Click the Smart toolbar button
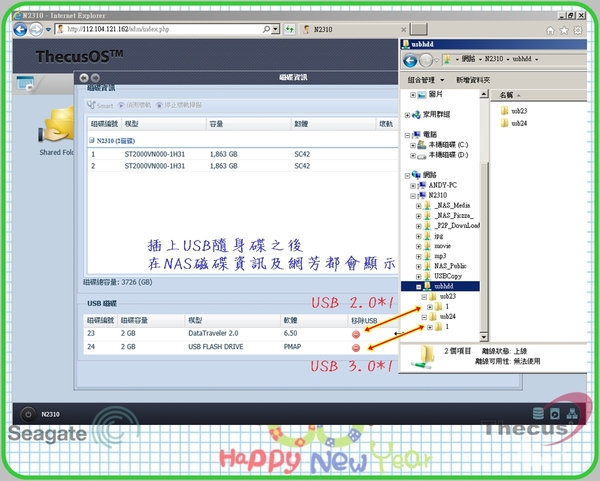The width and height of the screenshot is (600, 481). (x=100, y=105)
